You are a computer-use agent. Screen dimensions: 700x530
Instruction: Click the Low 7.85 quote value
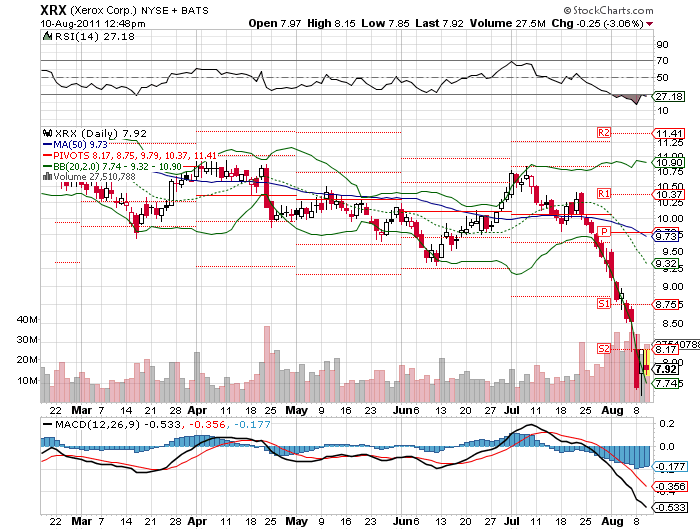[385, 23]
